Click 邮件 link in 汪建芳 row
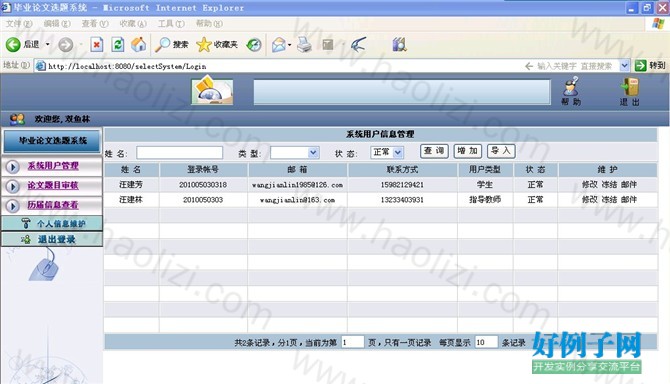This screenshot has width=670, height=384. 629,185
